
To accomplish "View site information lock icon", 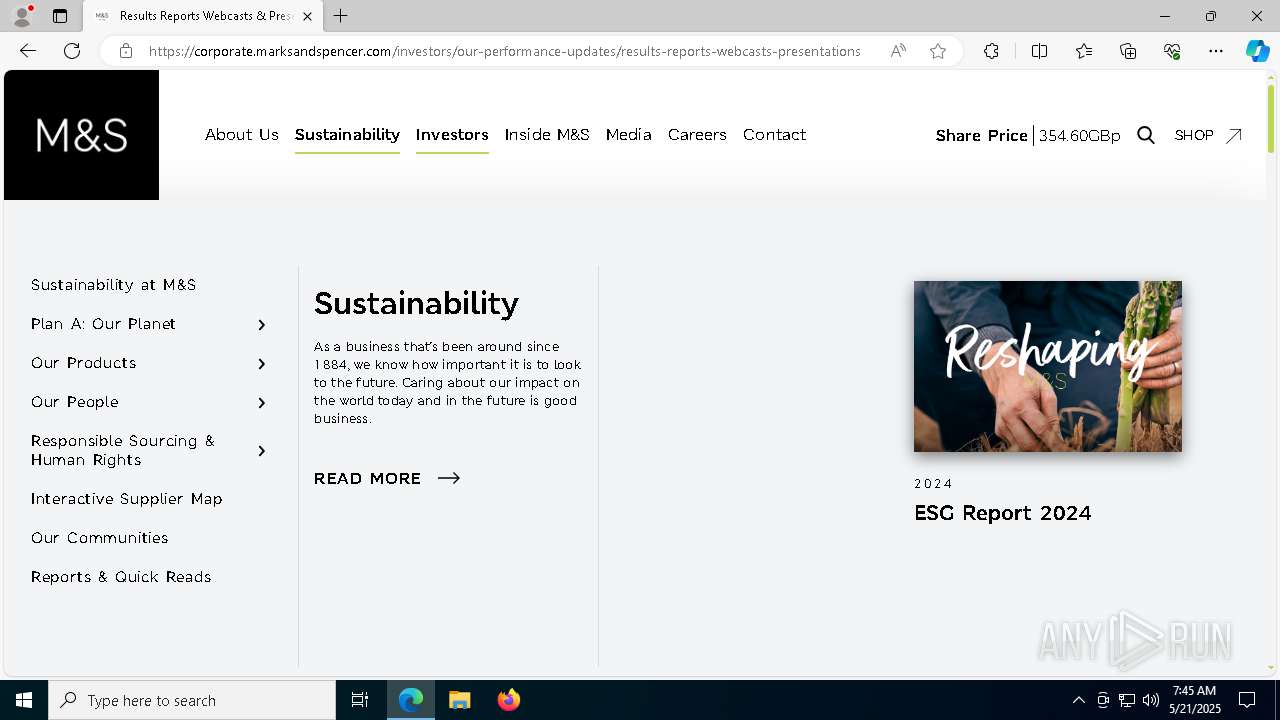I will 126,51.
